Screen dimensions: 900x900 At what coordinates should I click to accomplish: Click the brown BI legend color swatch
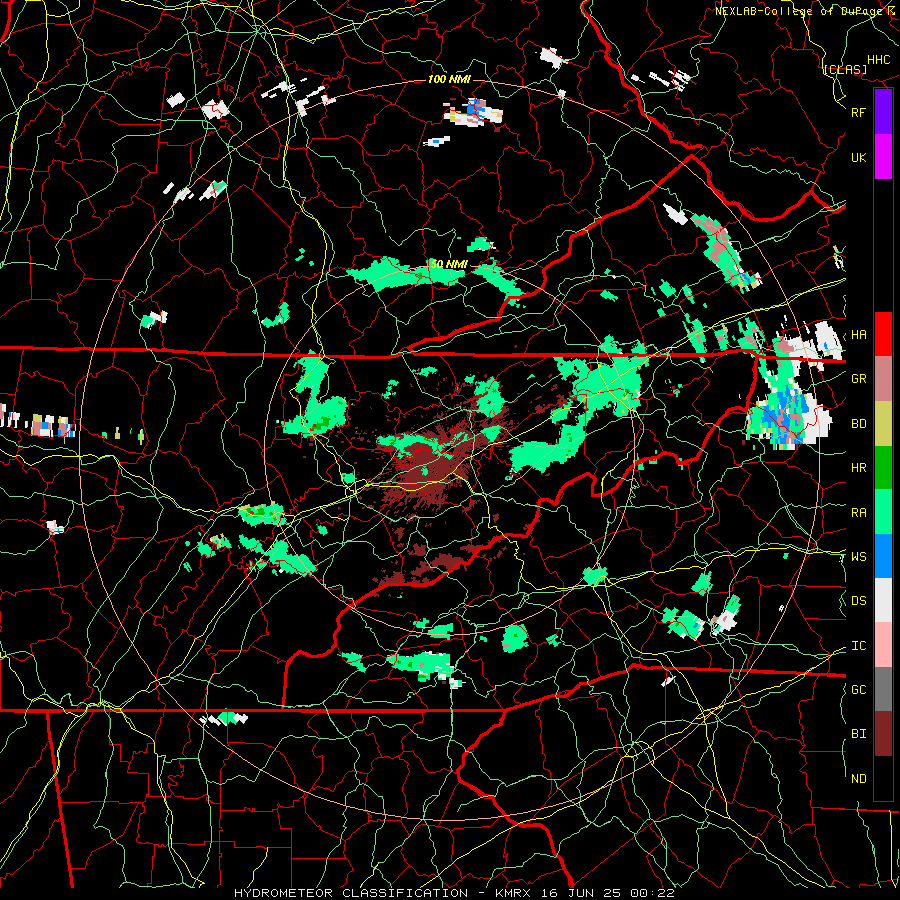click(883, 734)
